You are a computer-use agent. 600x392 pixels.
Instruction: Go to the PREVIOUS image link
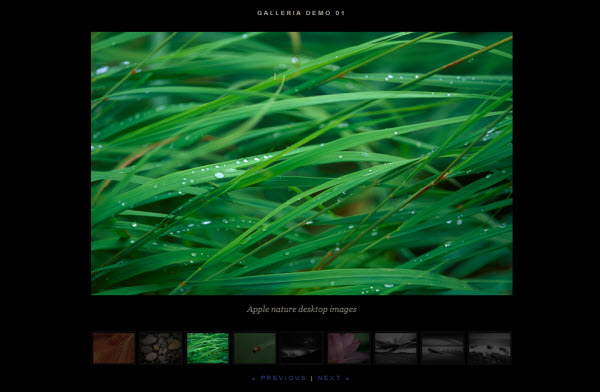pos(283,378)
